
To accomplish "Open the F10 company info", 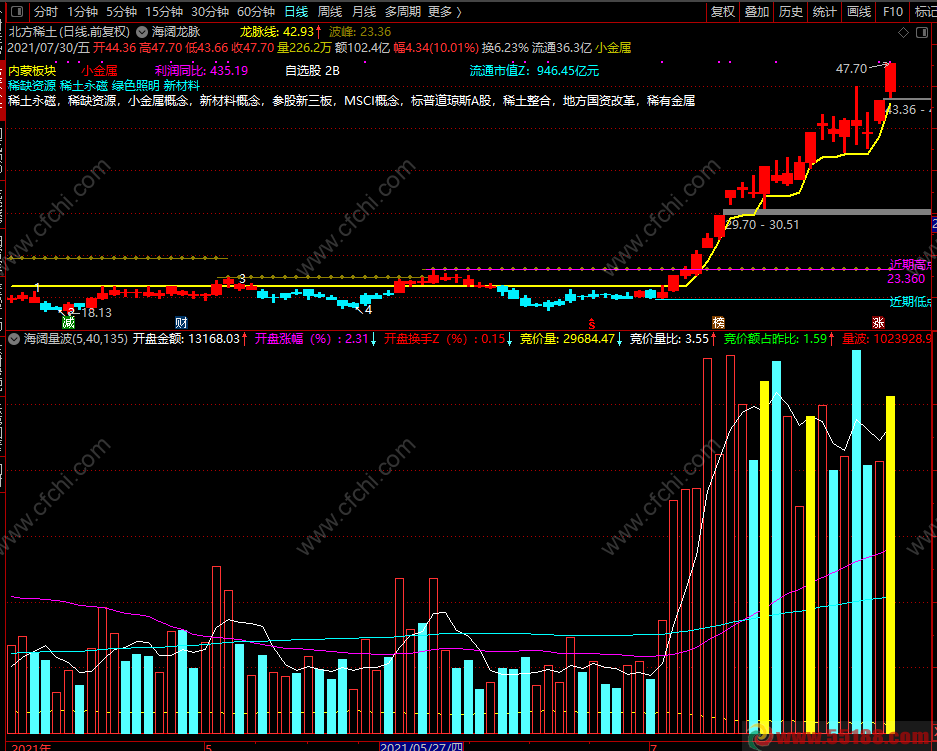I will (893, 11).
